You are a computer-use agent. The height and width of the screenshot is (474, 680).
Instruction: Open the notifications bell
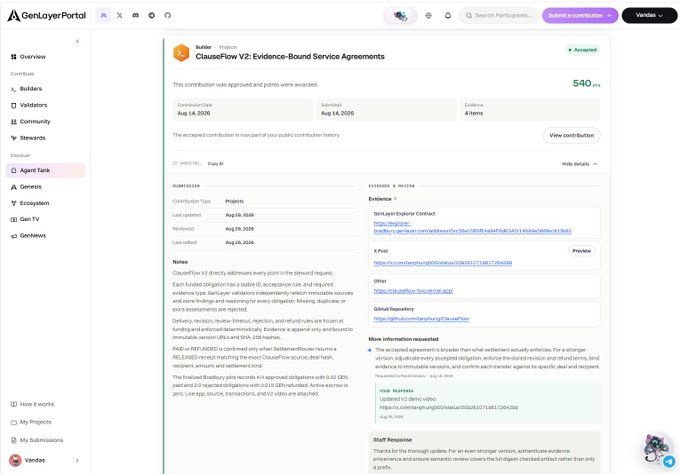point(448,16)
